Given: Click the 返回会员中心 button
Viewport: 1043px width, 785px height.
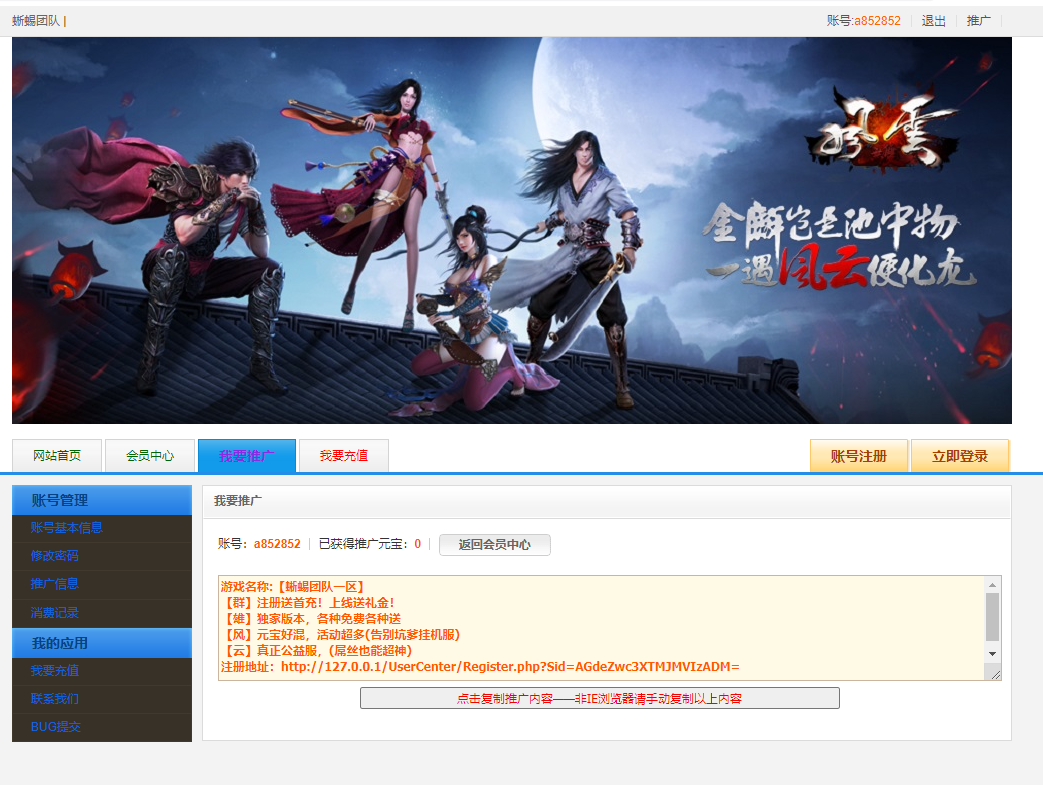Looking at the screenshot, I should [x=494, y=545].
